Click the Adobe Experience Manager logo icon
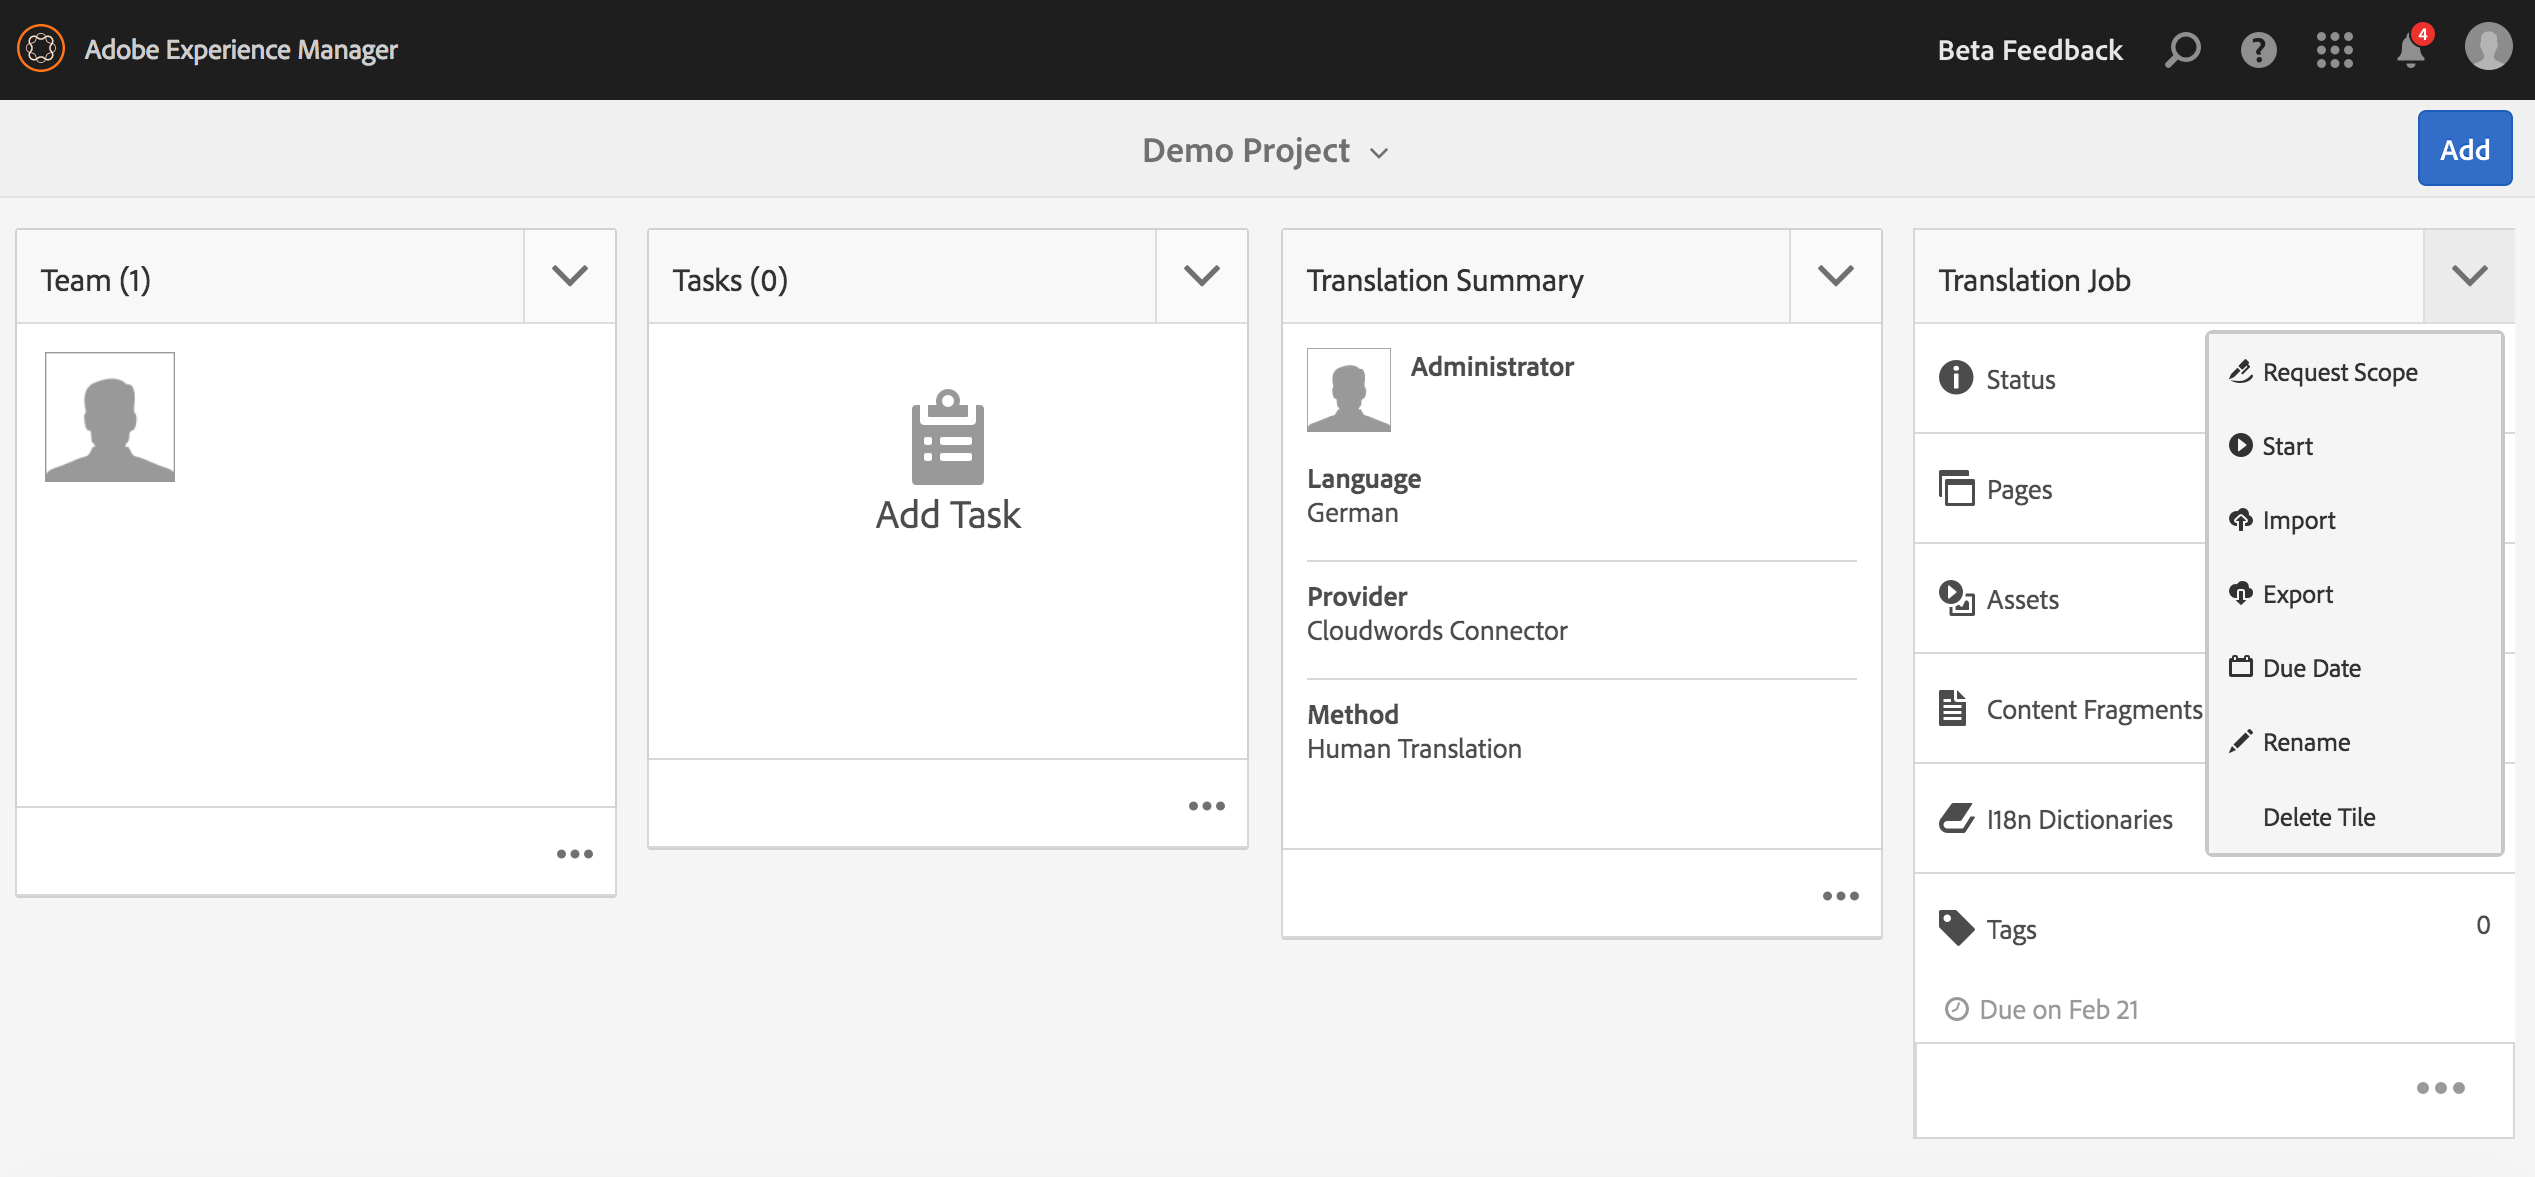The height and width of the screenshot is (1177, 2535). coord(41,48)
